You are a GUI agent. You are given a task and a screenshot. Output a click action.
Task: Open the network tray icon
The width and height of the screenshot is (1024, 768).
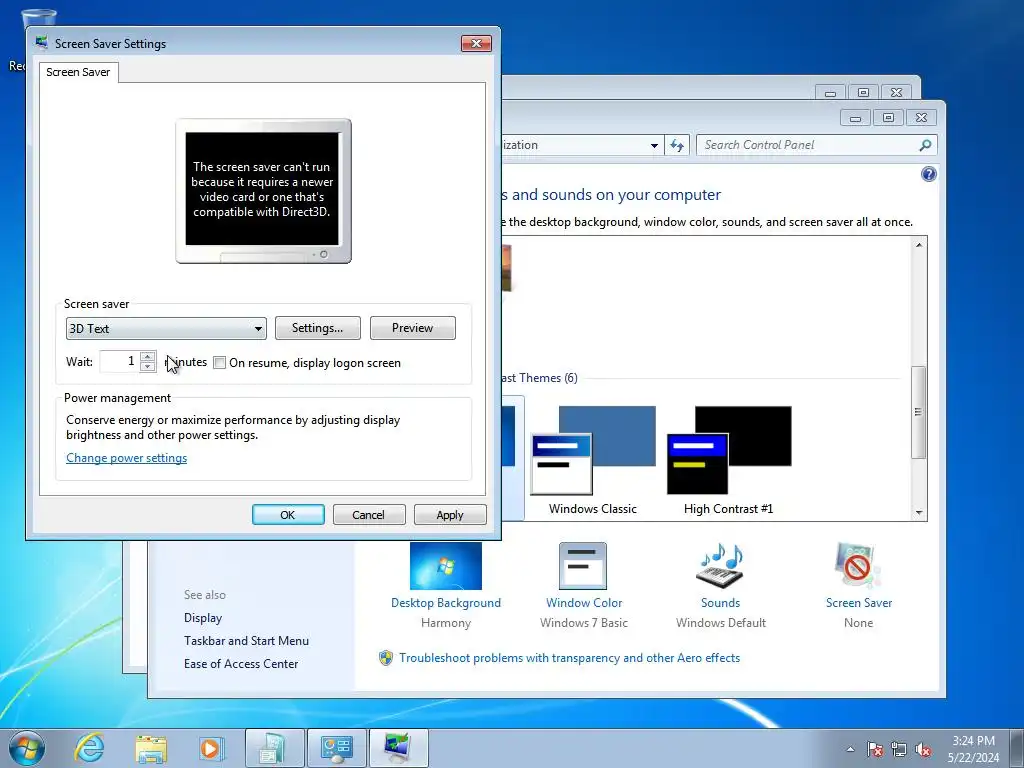[x=899, y=749]
